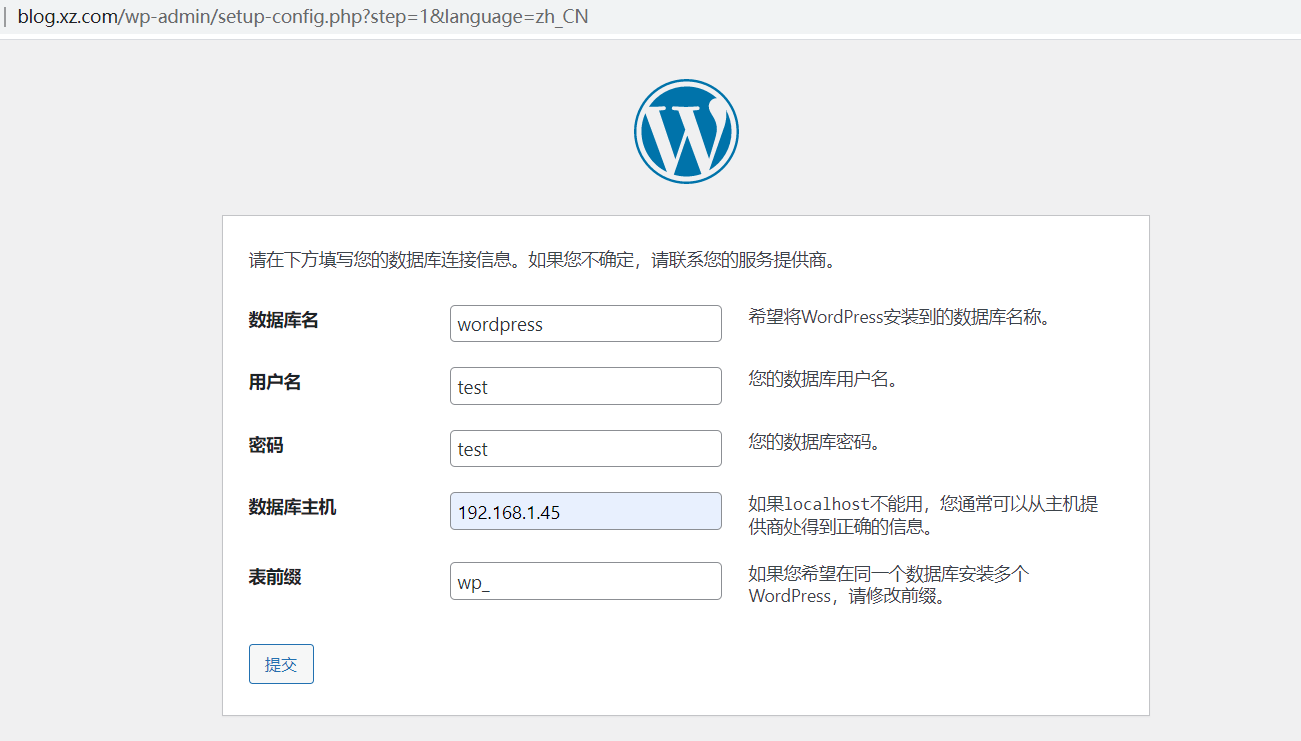Submit the form with the 提交 button
1301x741 pixels.
pos(281,664)
